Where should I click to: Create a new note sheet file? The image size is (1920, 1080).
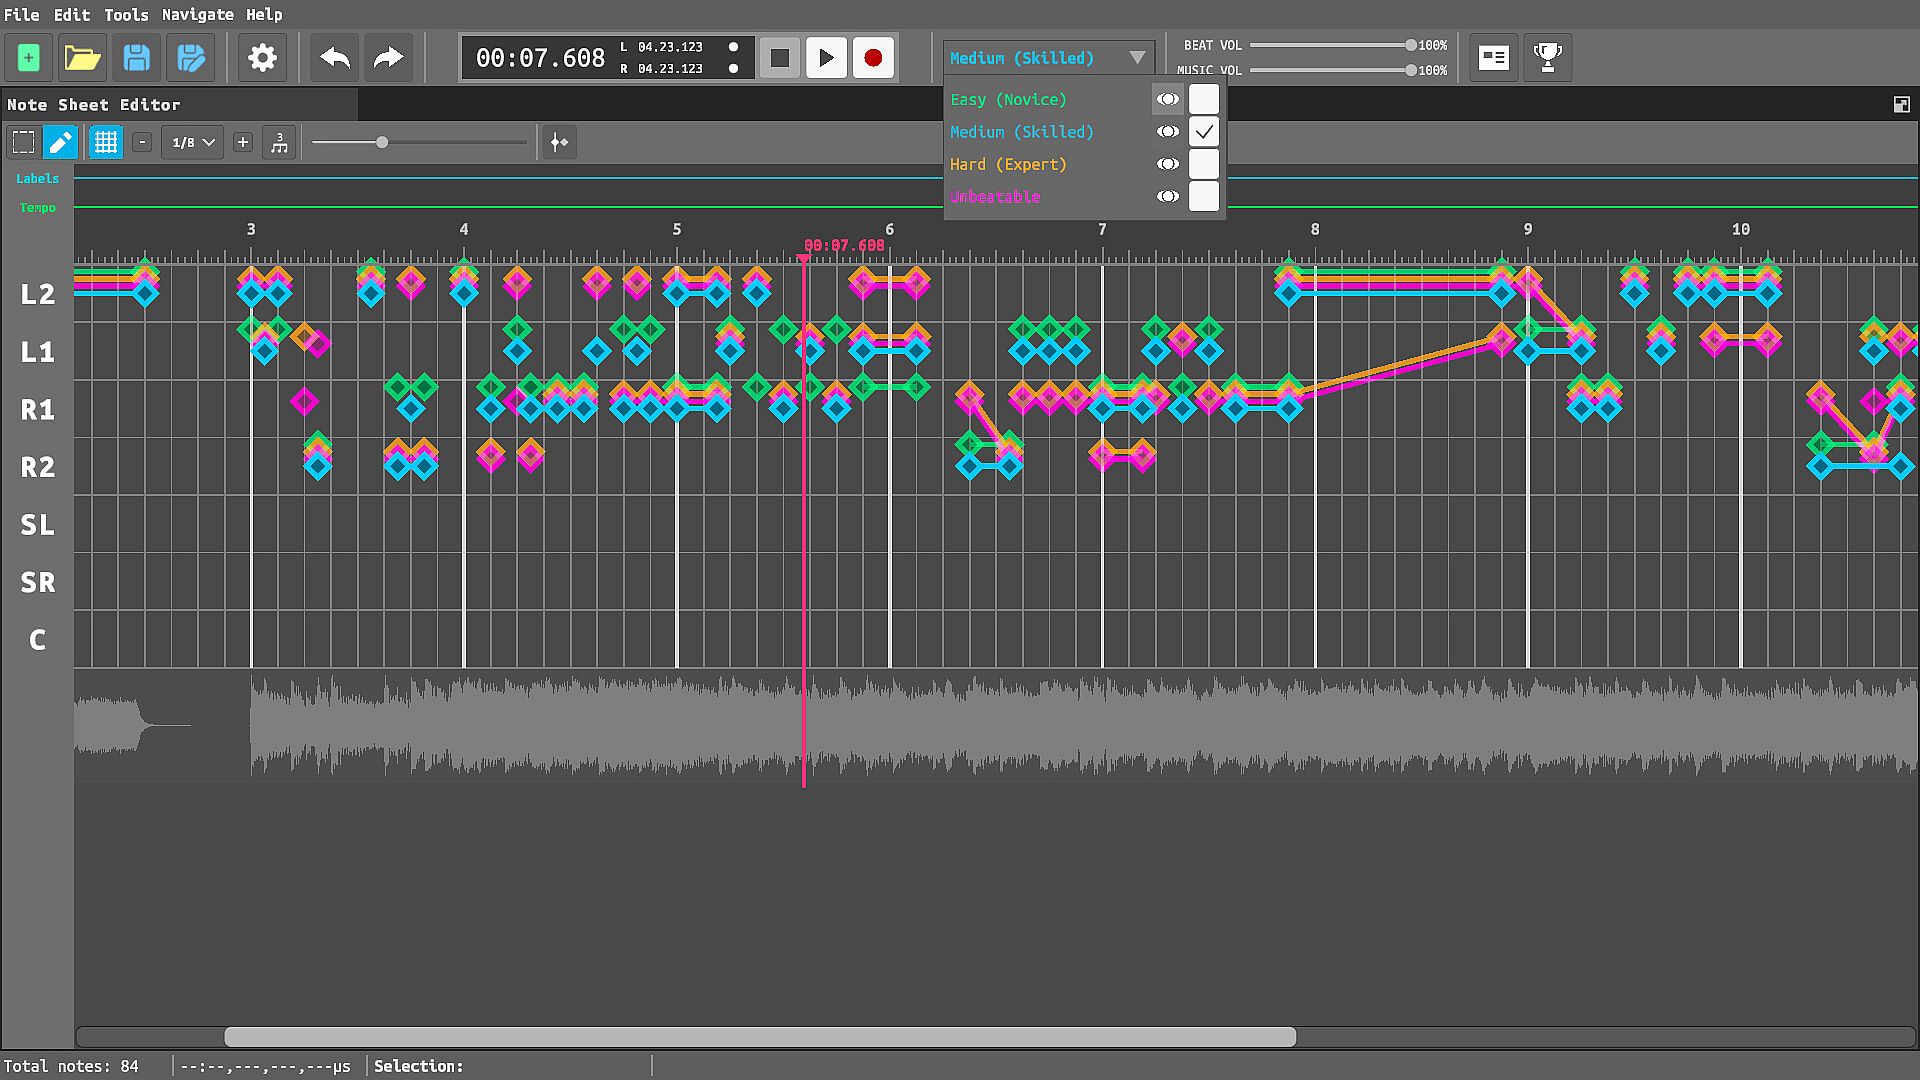[x=29, y=58]
